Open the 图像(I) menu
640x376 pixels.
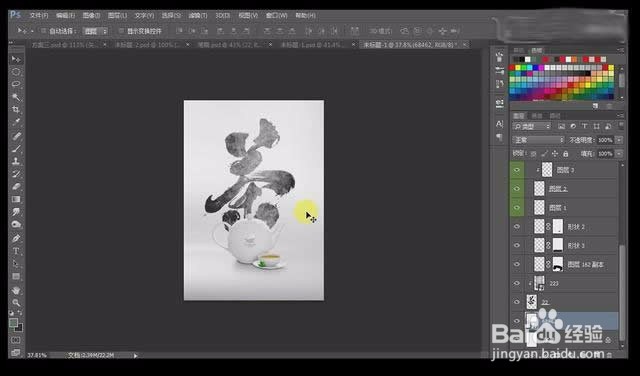(x=91, y=16)
